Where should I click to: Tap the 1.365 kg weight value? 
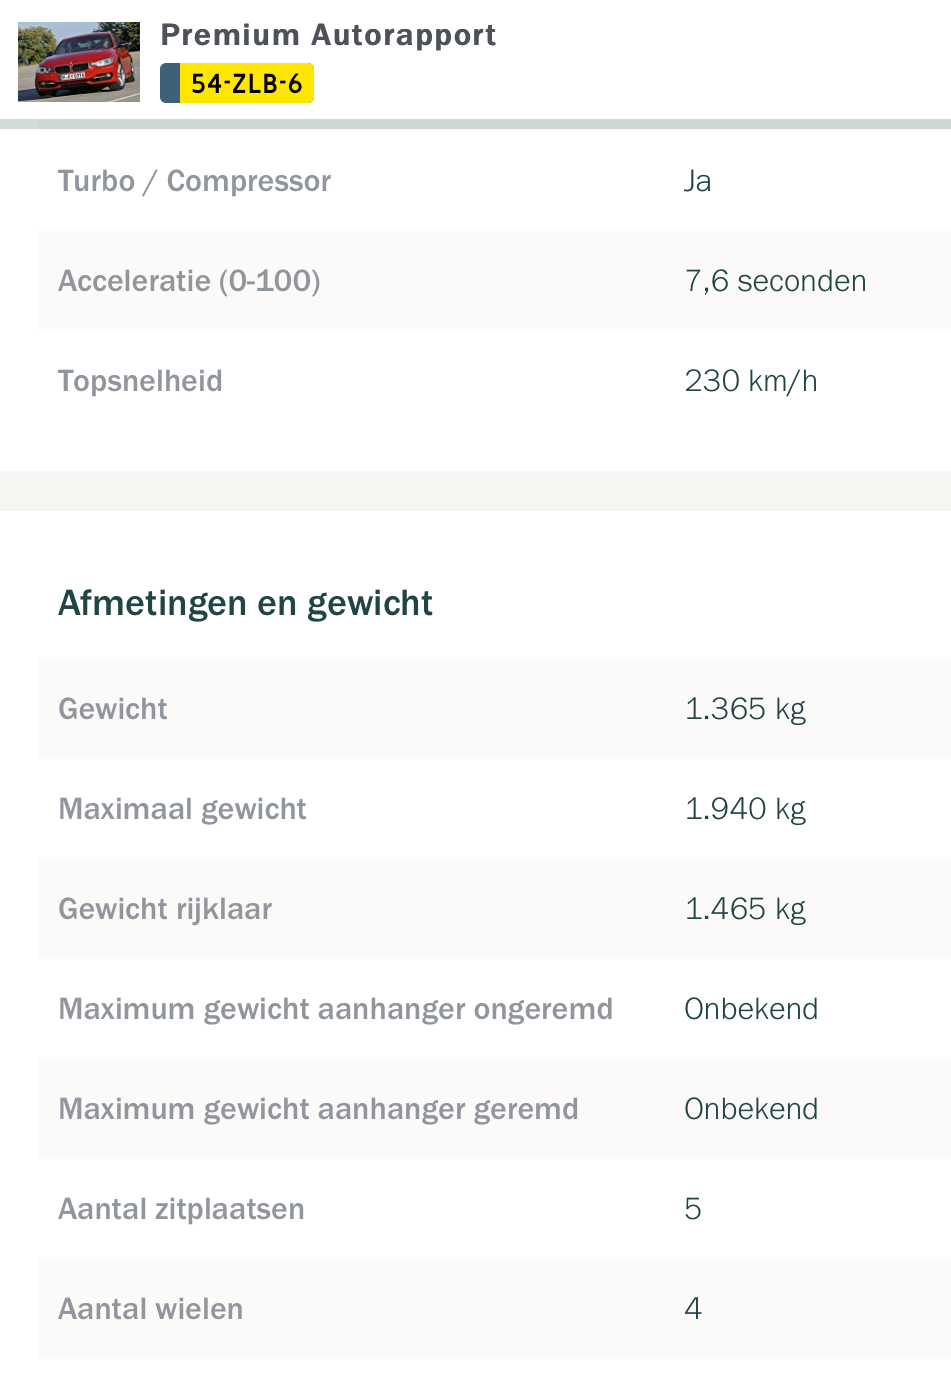[745, 709]
